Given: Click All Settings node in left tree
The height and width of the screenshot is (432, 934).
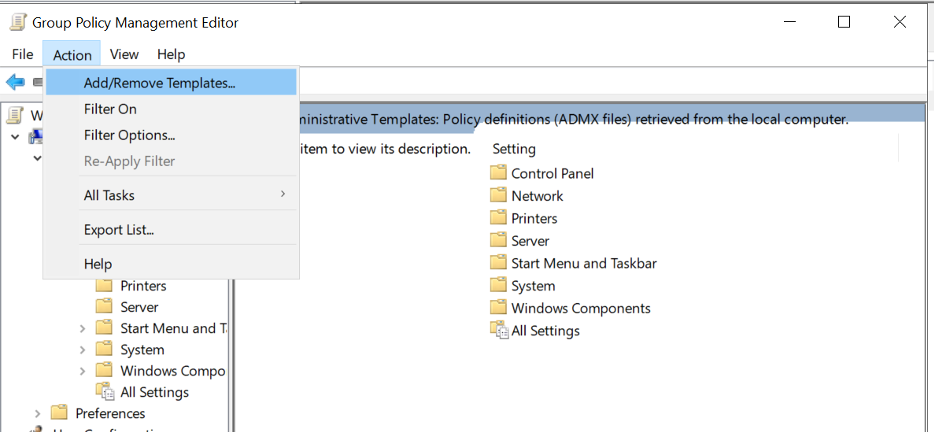Looking at the screenshot, I should tap(142, 391).
